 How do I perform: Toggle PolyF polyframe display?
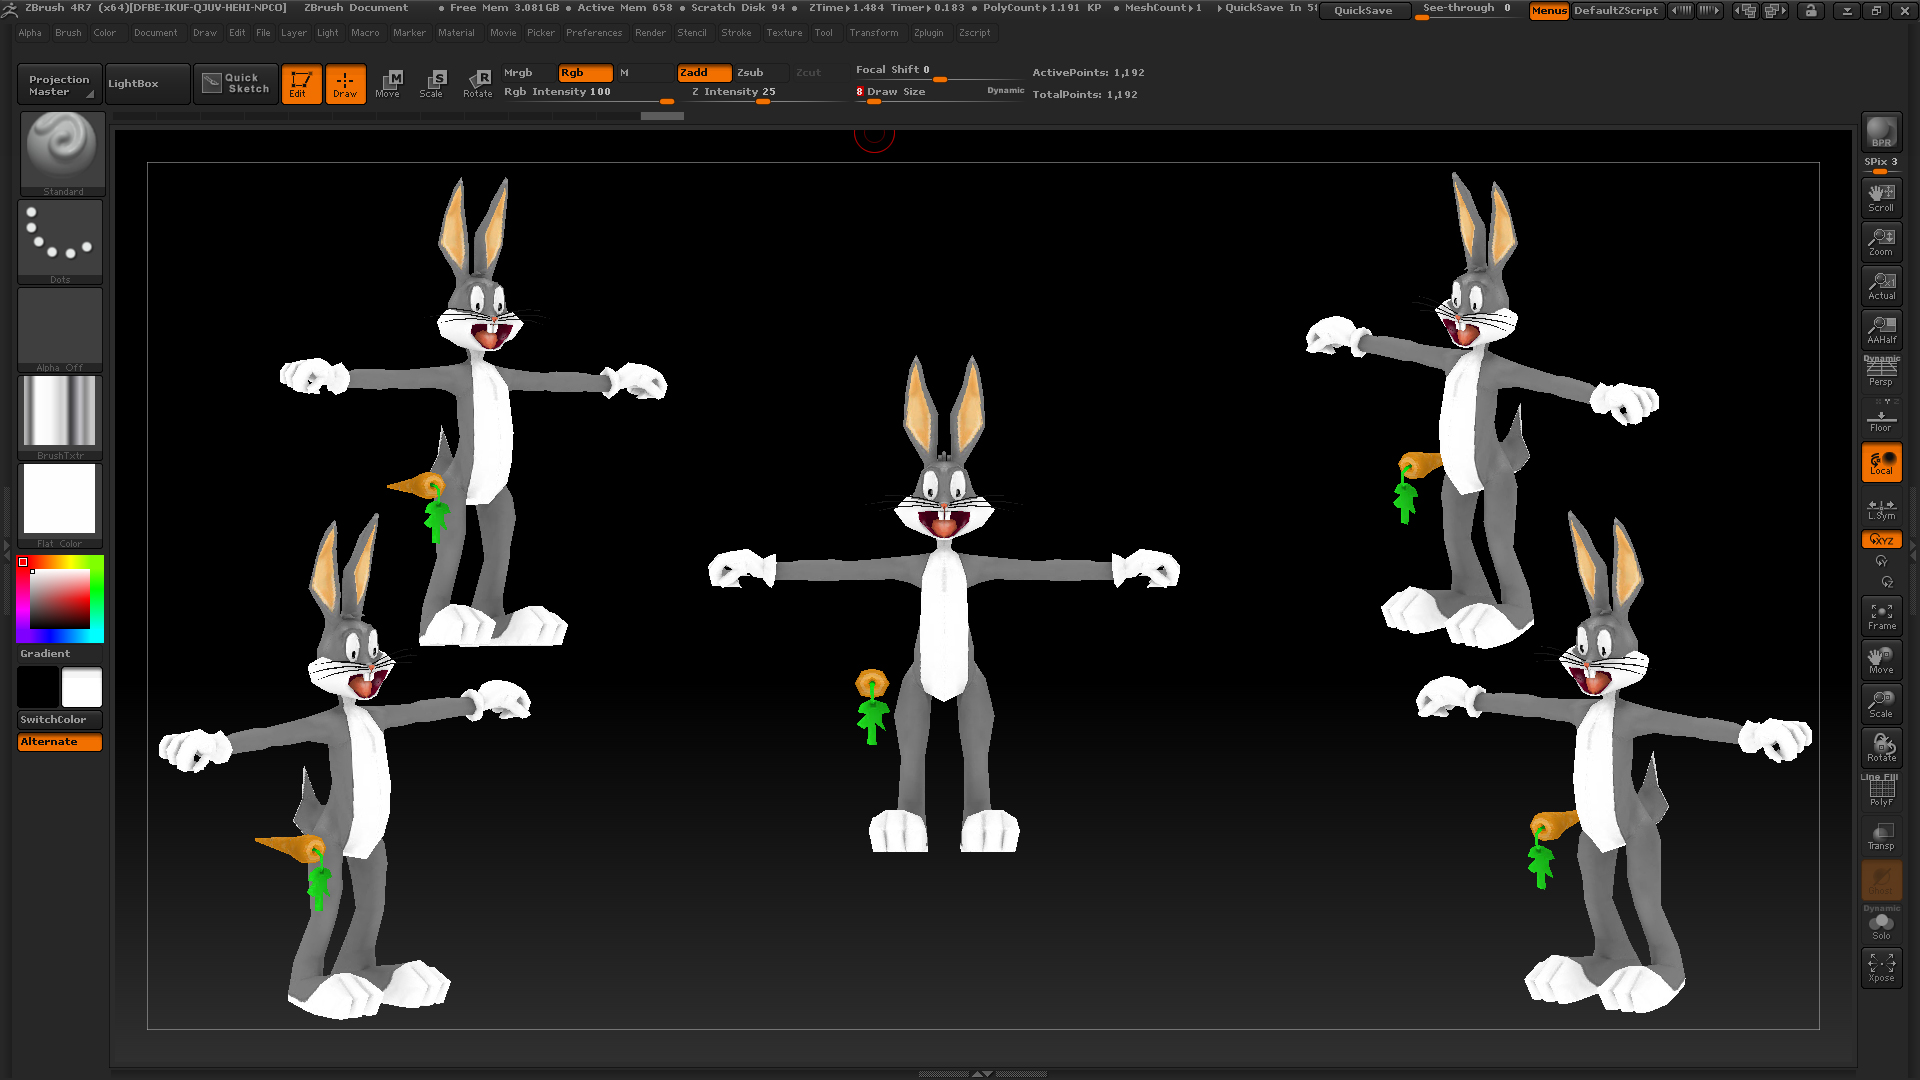coord(1881,792)
